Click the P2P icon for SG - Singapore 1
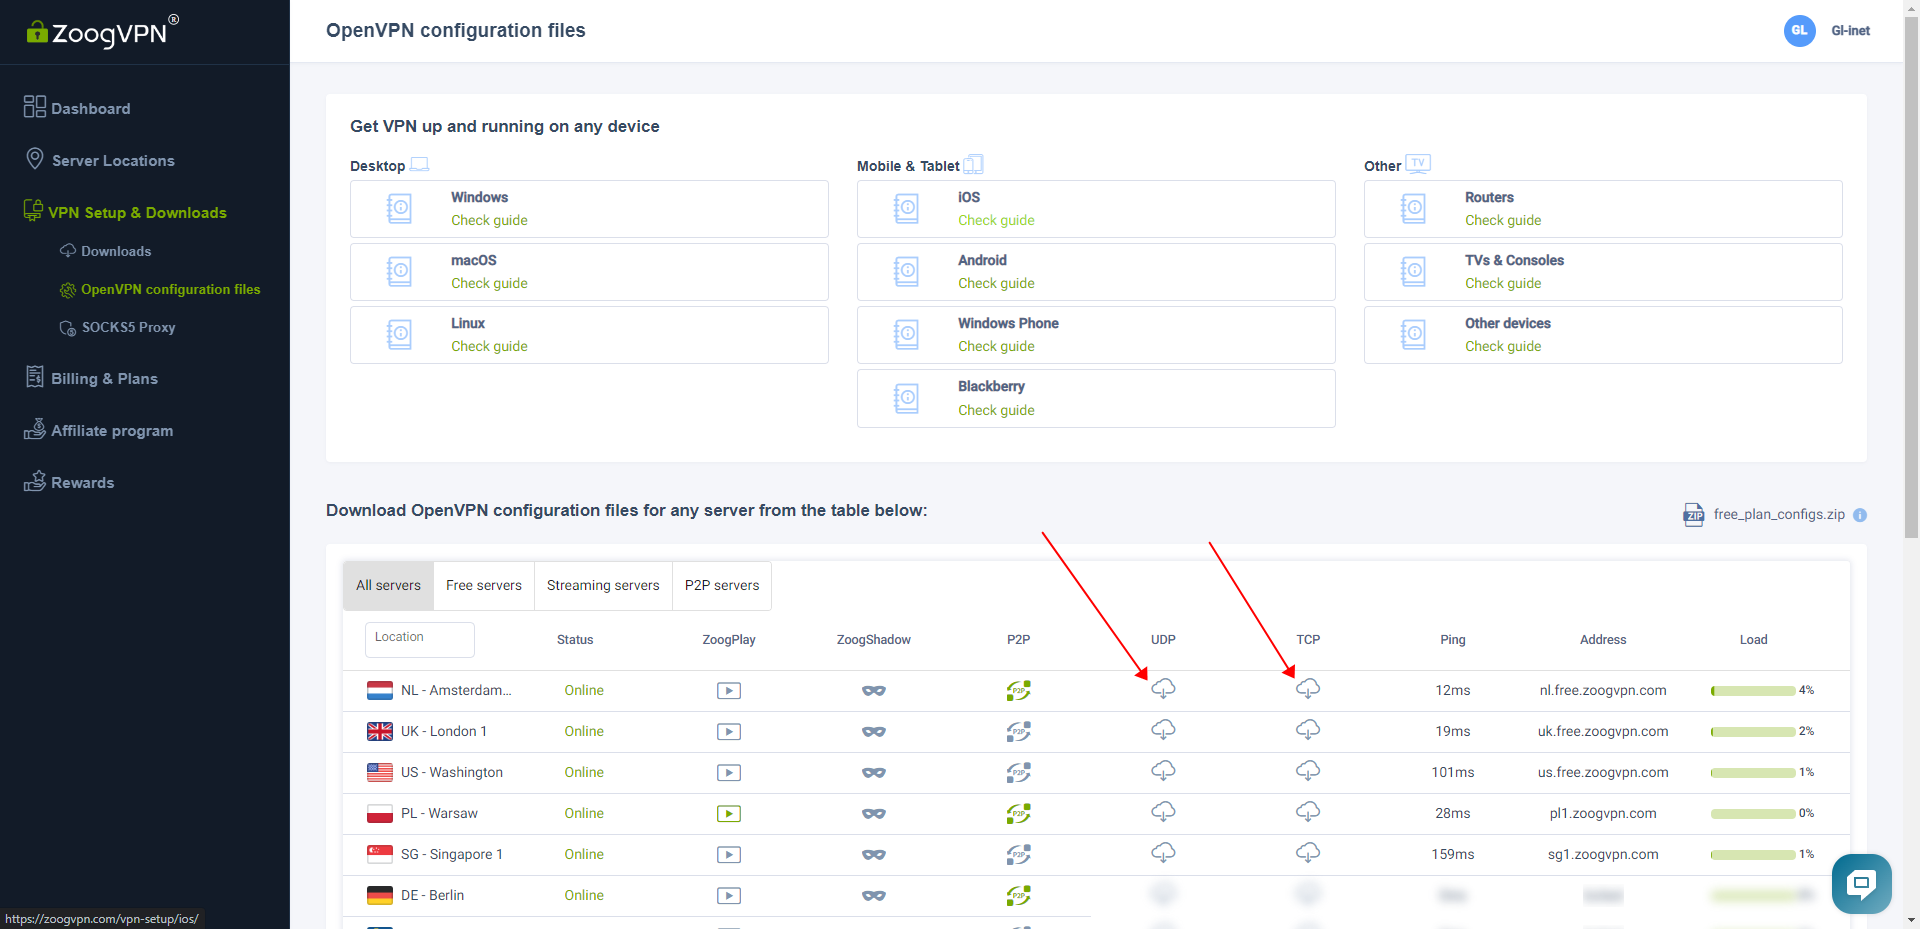 click(1018, 854)
